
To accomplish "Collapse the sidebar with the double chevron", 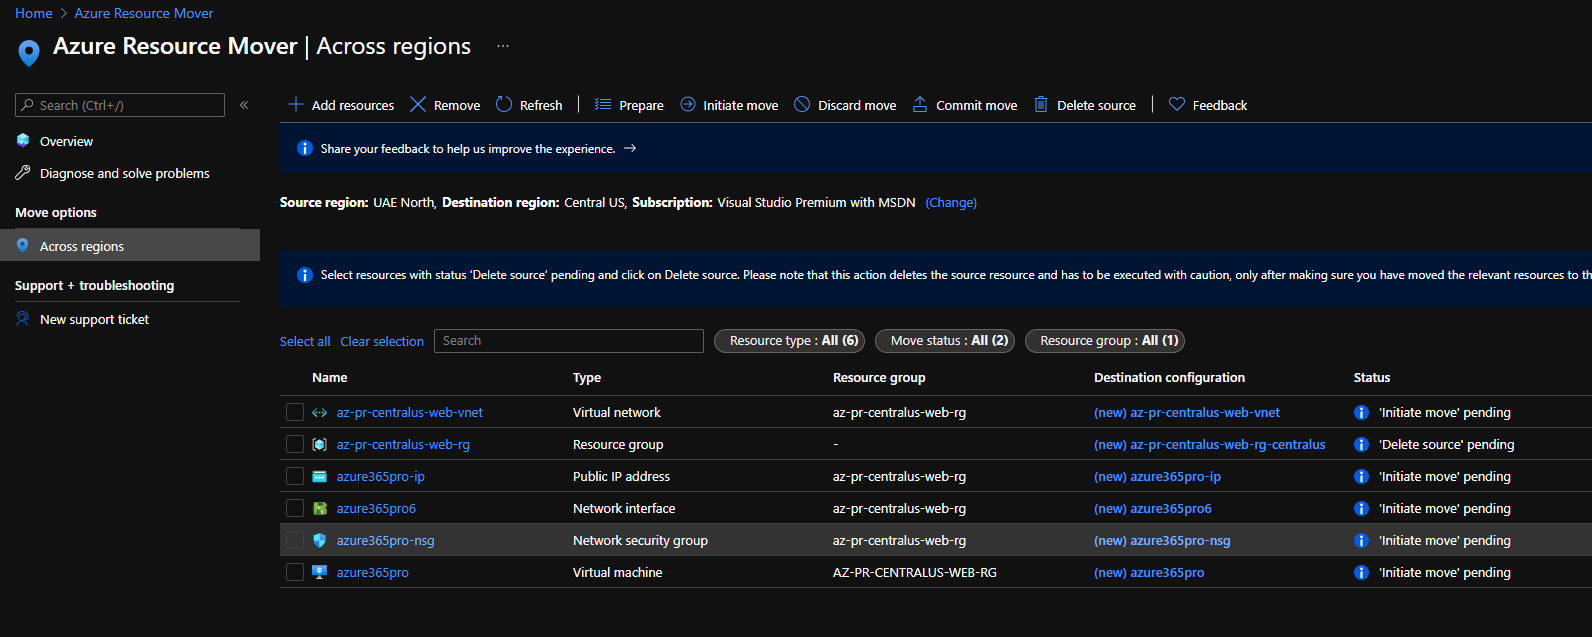I will coord(244,105).
